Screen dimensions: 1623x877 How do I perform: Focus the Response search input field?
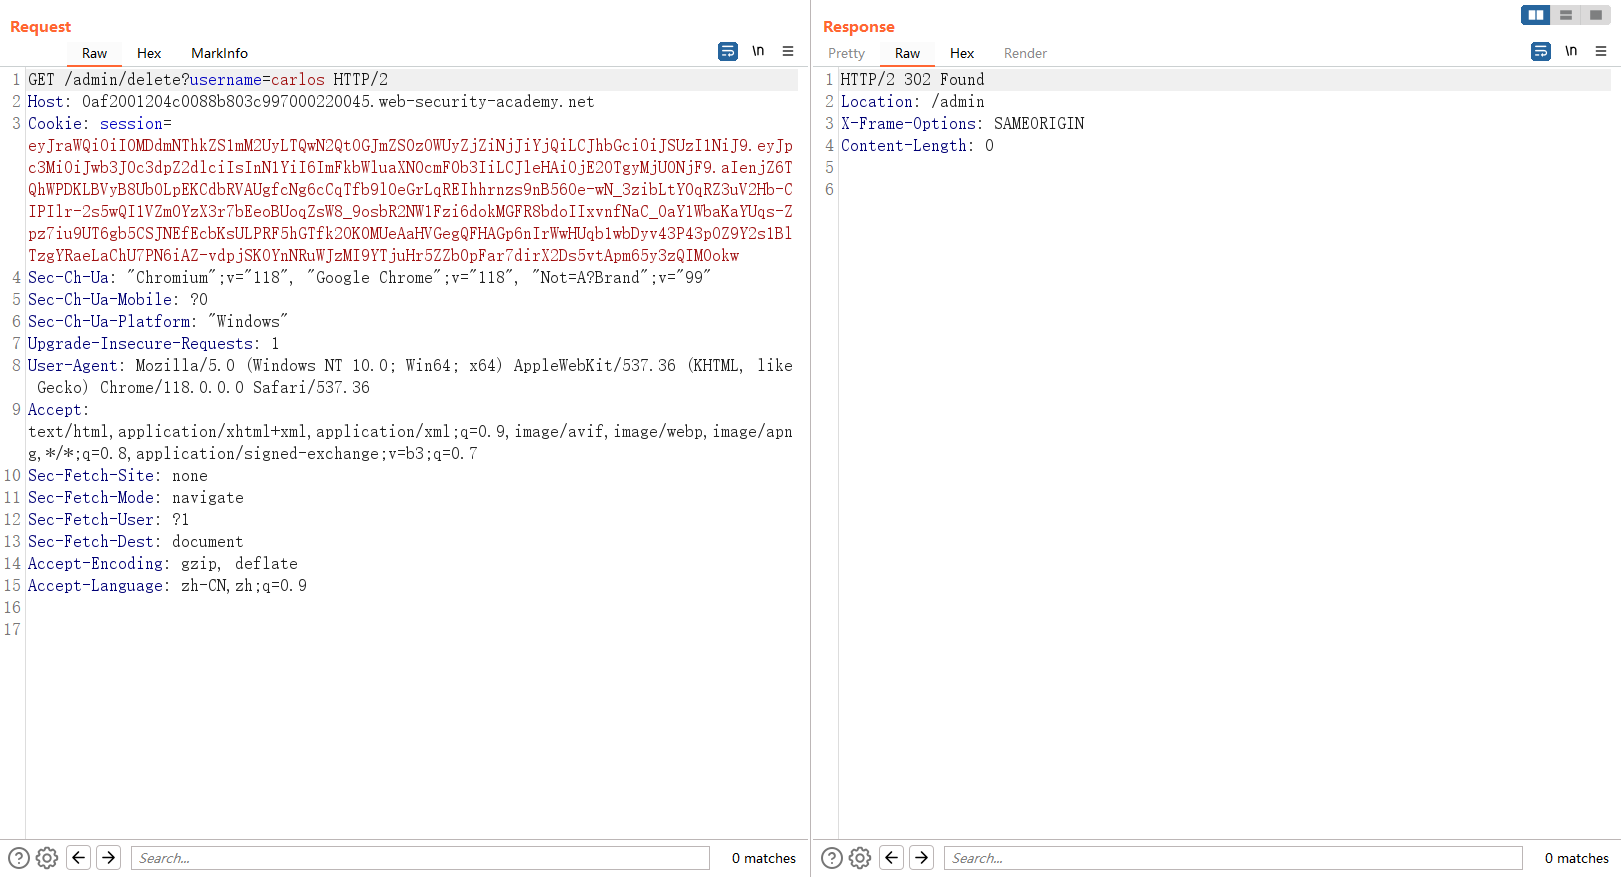1233,858
